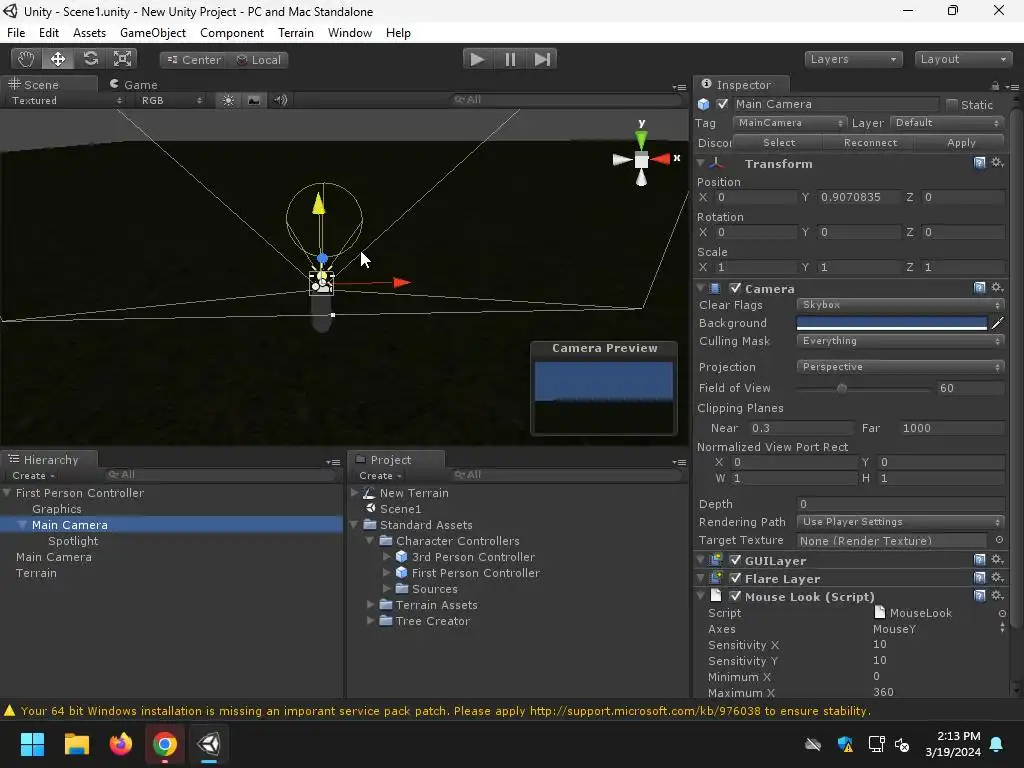Image resolution: width=1024 pixels, height=768 pixels.
Task: Click the Field of View slider
Action: pos(865,389)
